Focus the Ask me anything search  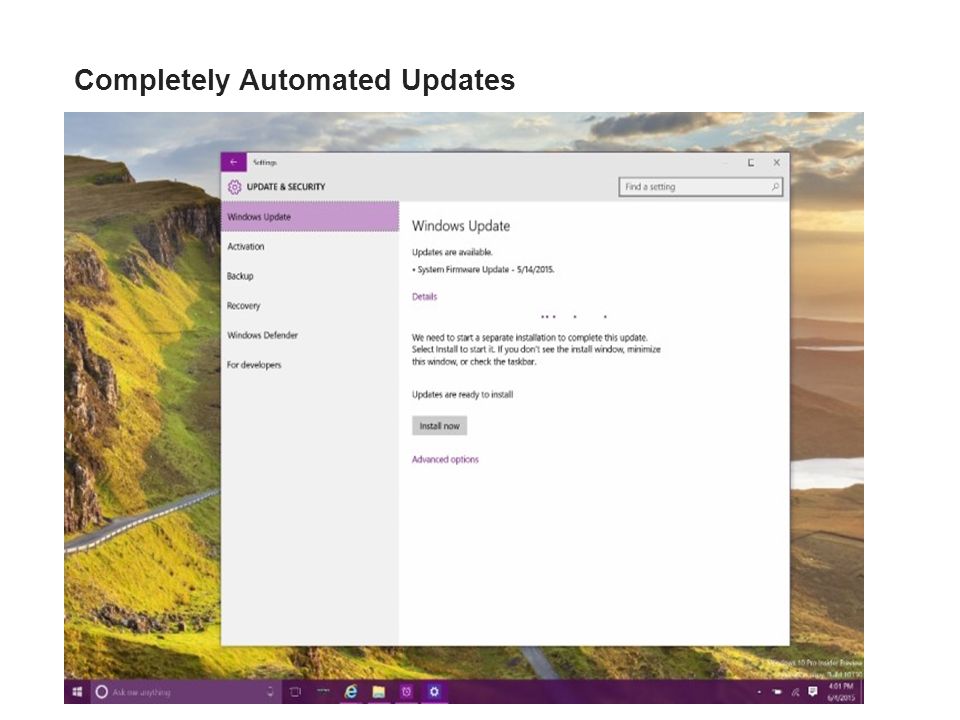[x=186, y=692]
